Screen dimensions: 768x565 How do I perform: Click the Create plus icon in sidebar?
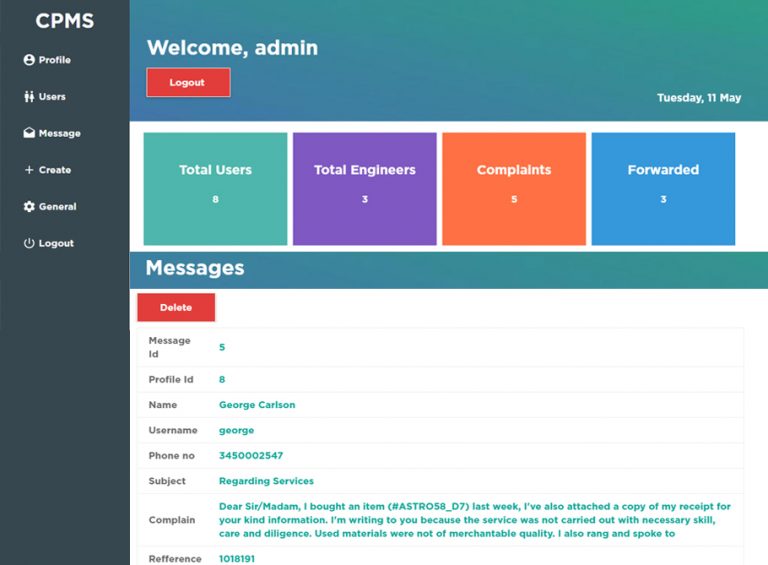point(29,170)
